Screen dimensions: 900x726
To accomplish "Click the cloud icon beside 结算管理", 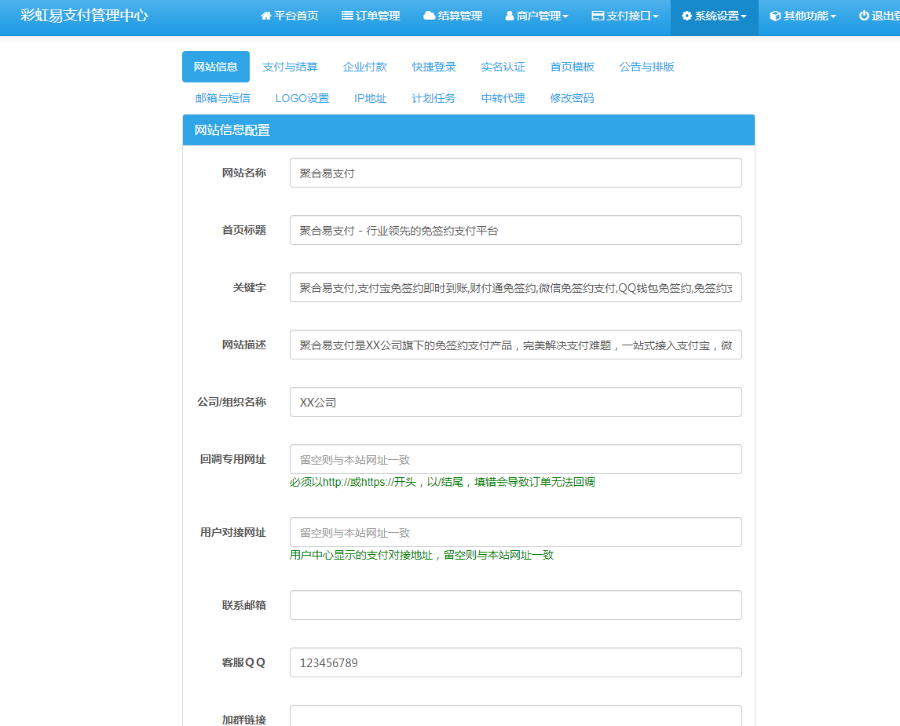I will tap(429, 16).
